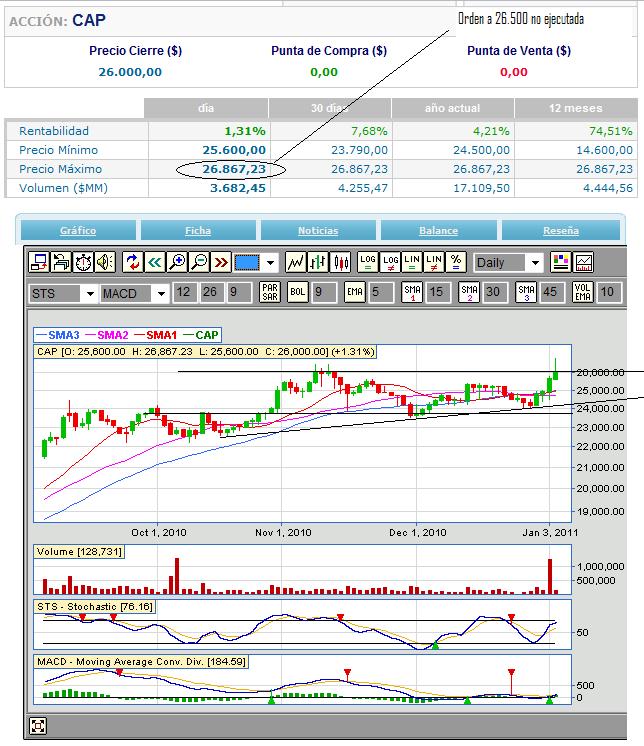Toggle the SMA 2 indicator button
644x746 pixels.
(469, 292)
